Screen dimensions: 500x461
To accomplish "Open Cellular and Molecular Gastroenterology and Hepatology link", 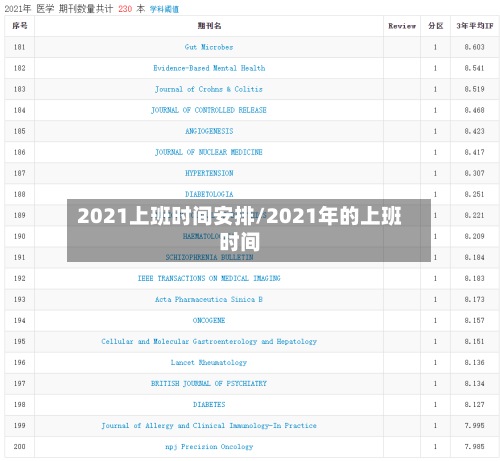I will (209, 341).
